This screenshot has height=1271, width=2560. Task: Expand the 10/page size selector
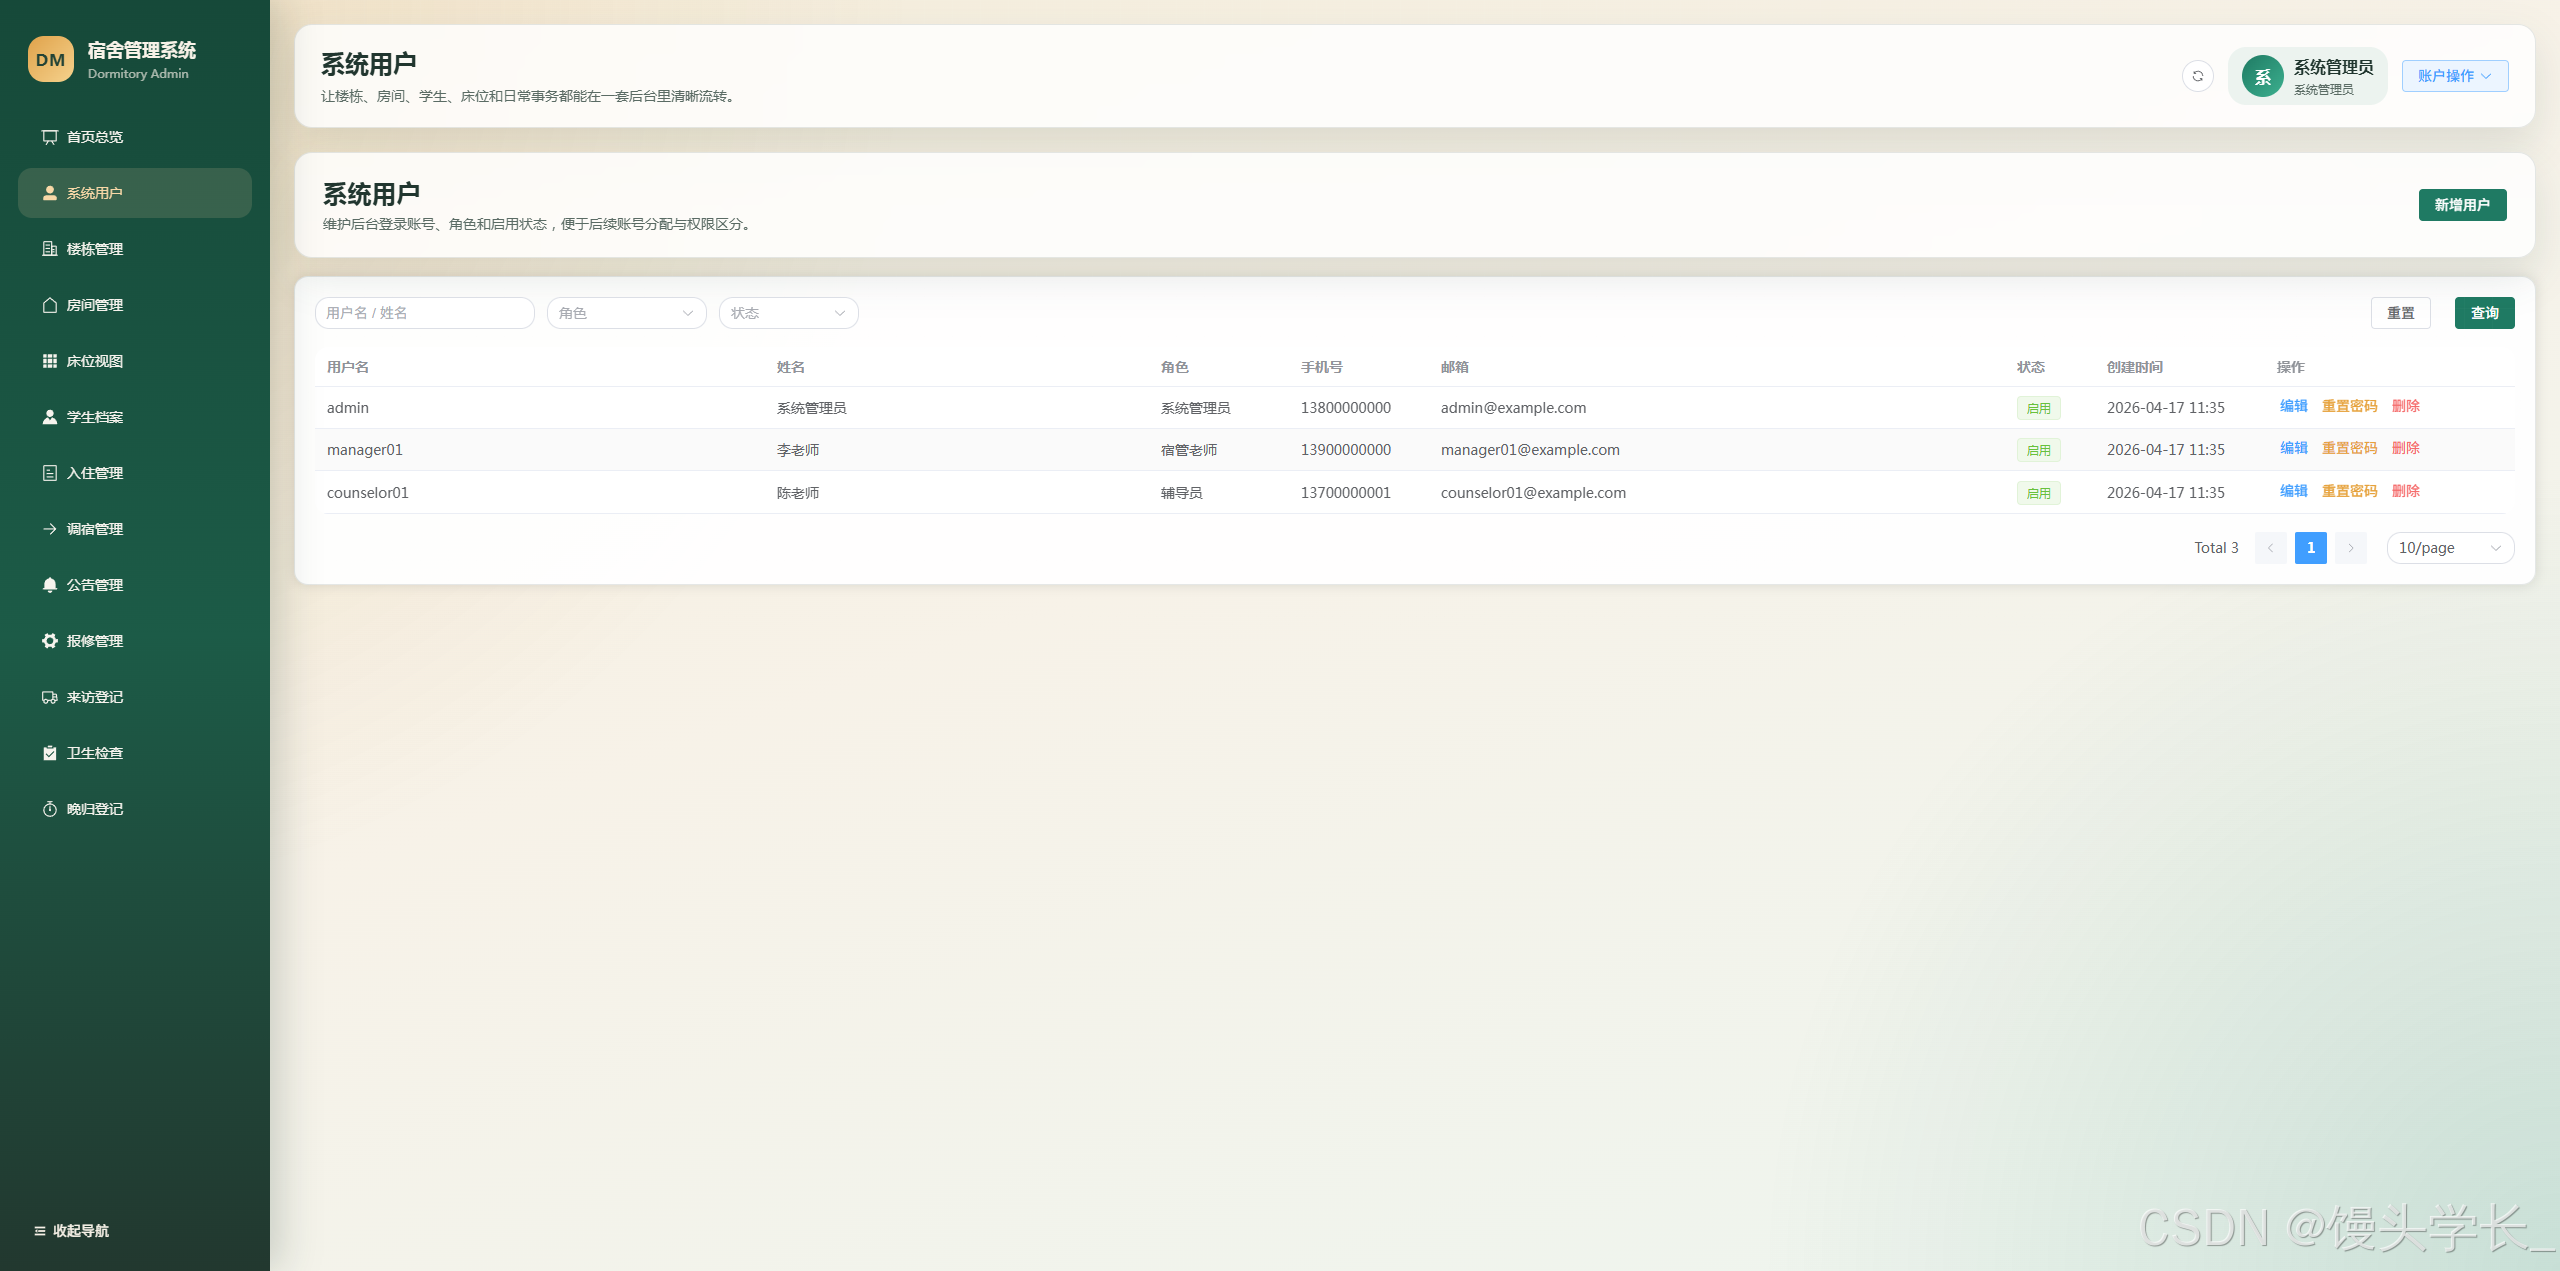click(x=2449, y=548)
